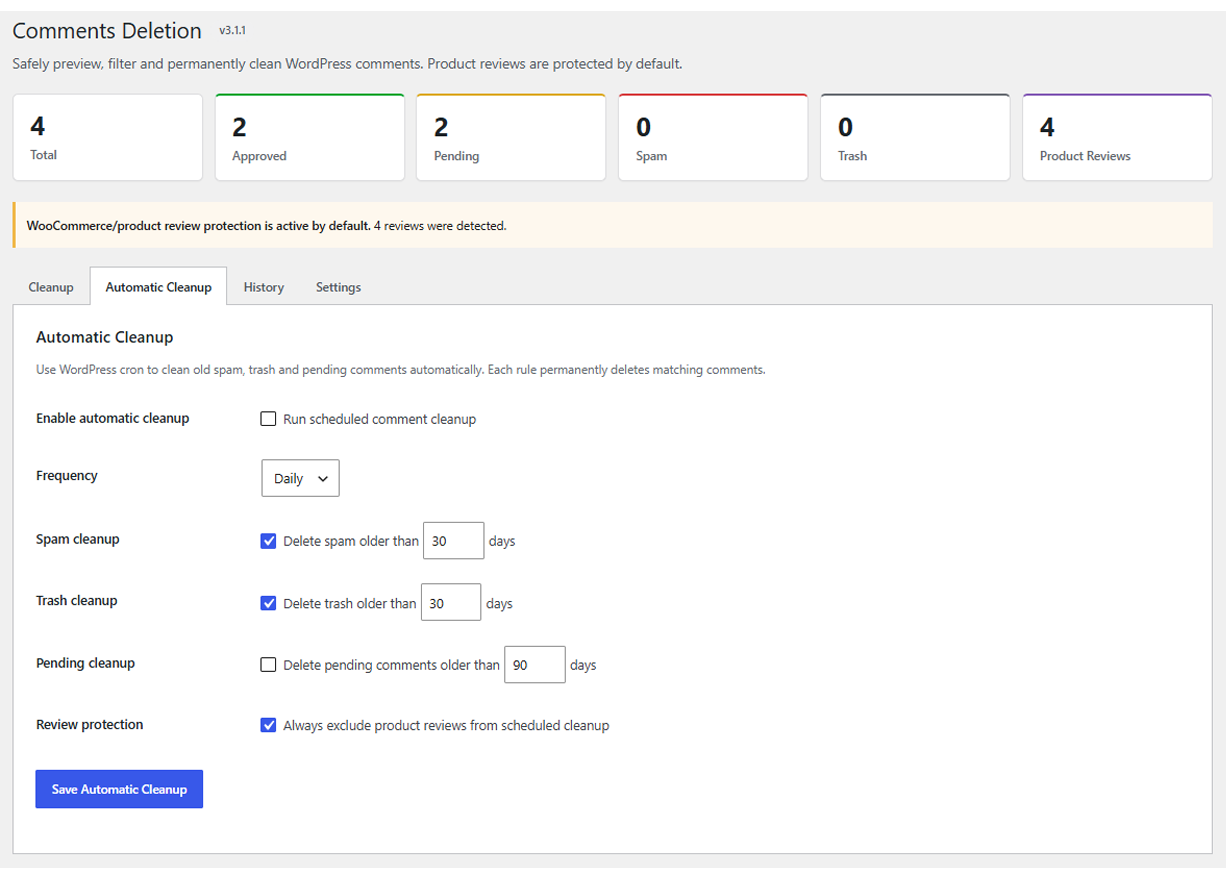Open the Frequency Daily dropdown
1226x883 pixels.
(x=301, y=478)
